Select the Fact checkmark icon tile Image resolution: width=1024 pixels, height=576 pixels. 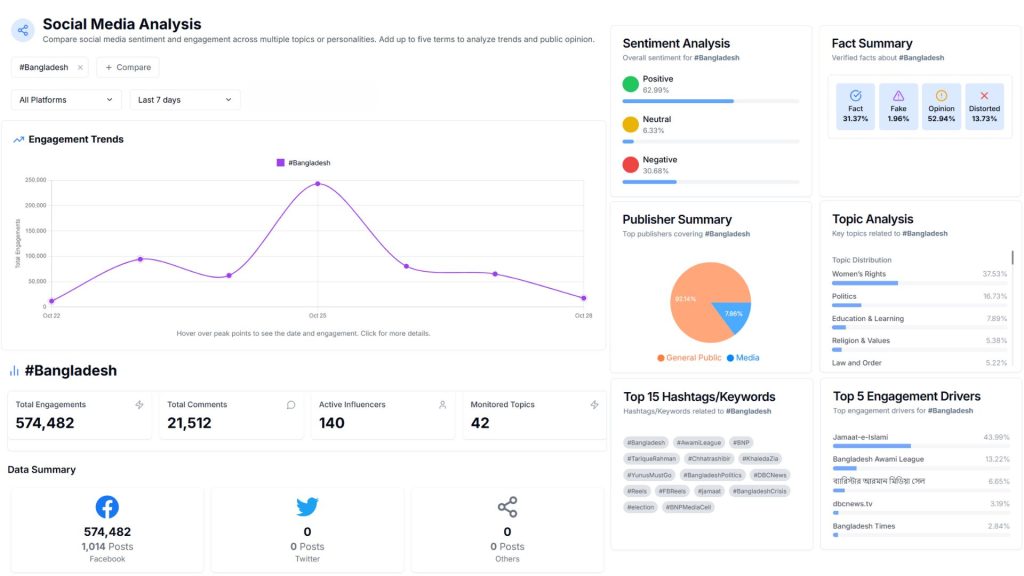[855, 106]
